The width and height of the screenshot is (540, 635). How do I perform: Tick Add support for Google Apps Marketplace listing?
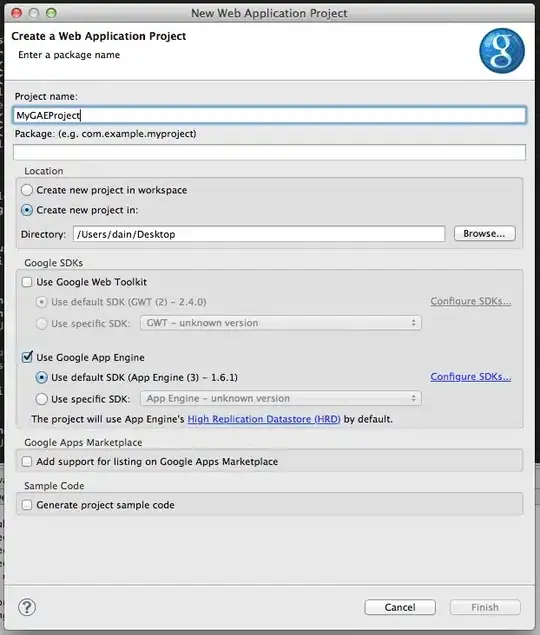27,462
